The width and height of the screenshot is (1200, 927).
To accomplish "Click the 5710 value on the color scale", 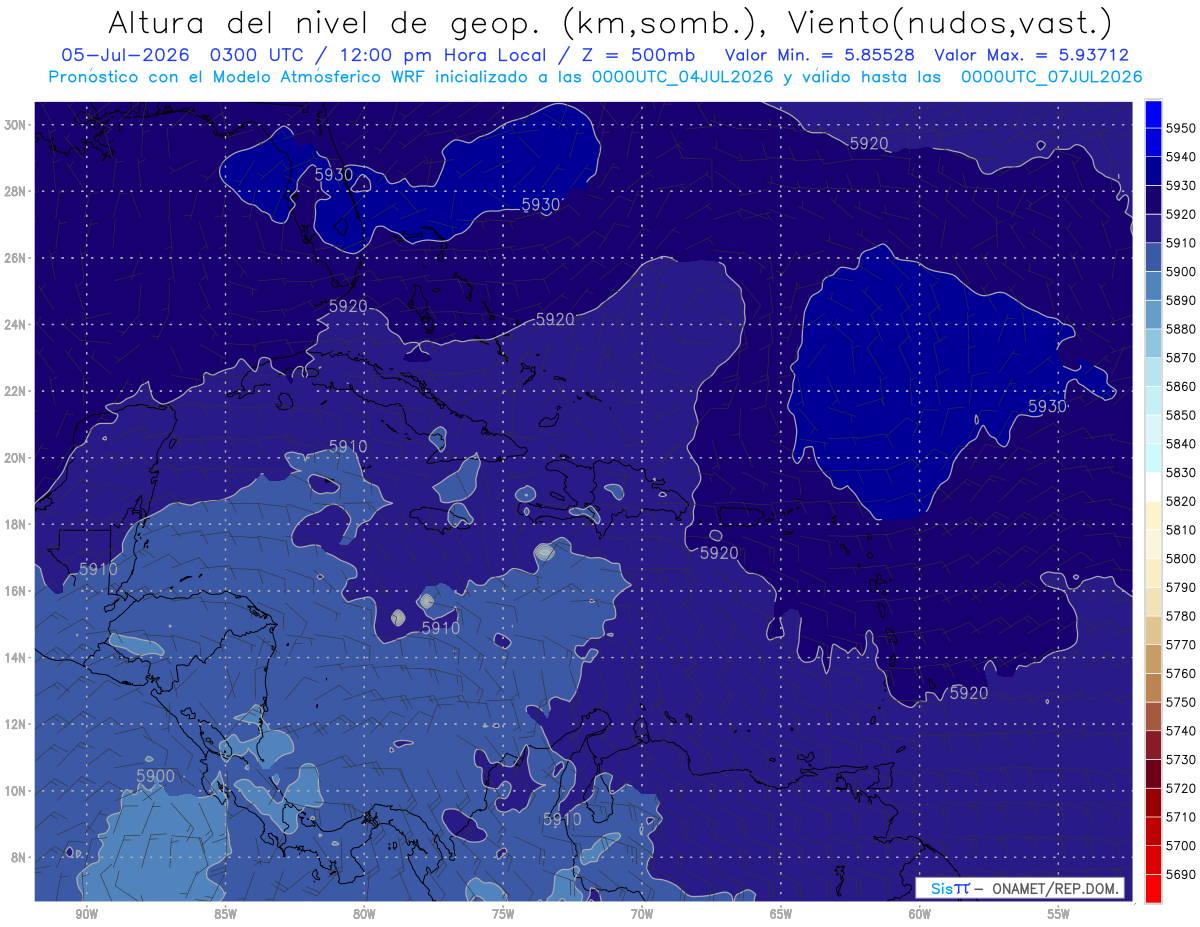I will [1180, 816].
